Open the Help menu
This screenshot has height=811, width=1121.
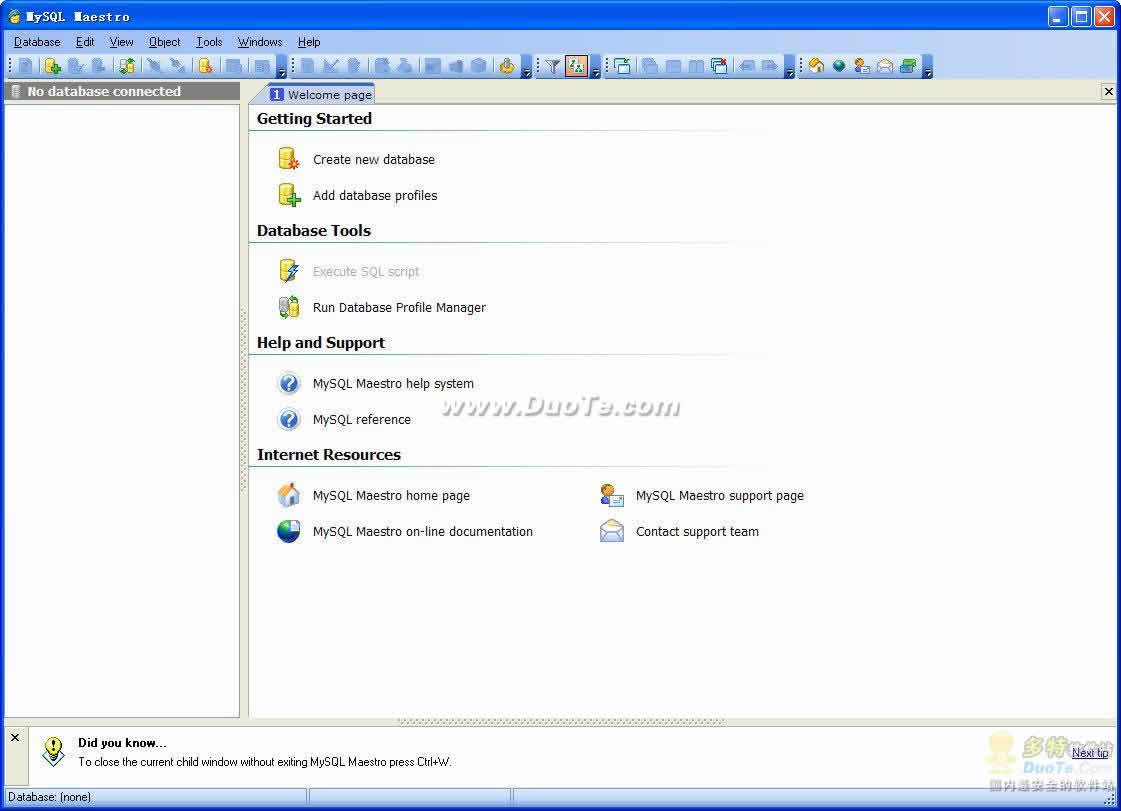pyautogui.click(x=309, y=42)
